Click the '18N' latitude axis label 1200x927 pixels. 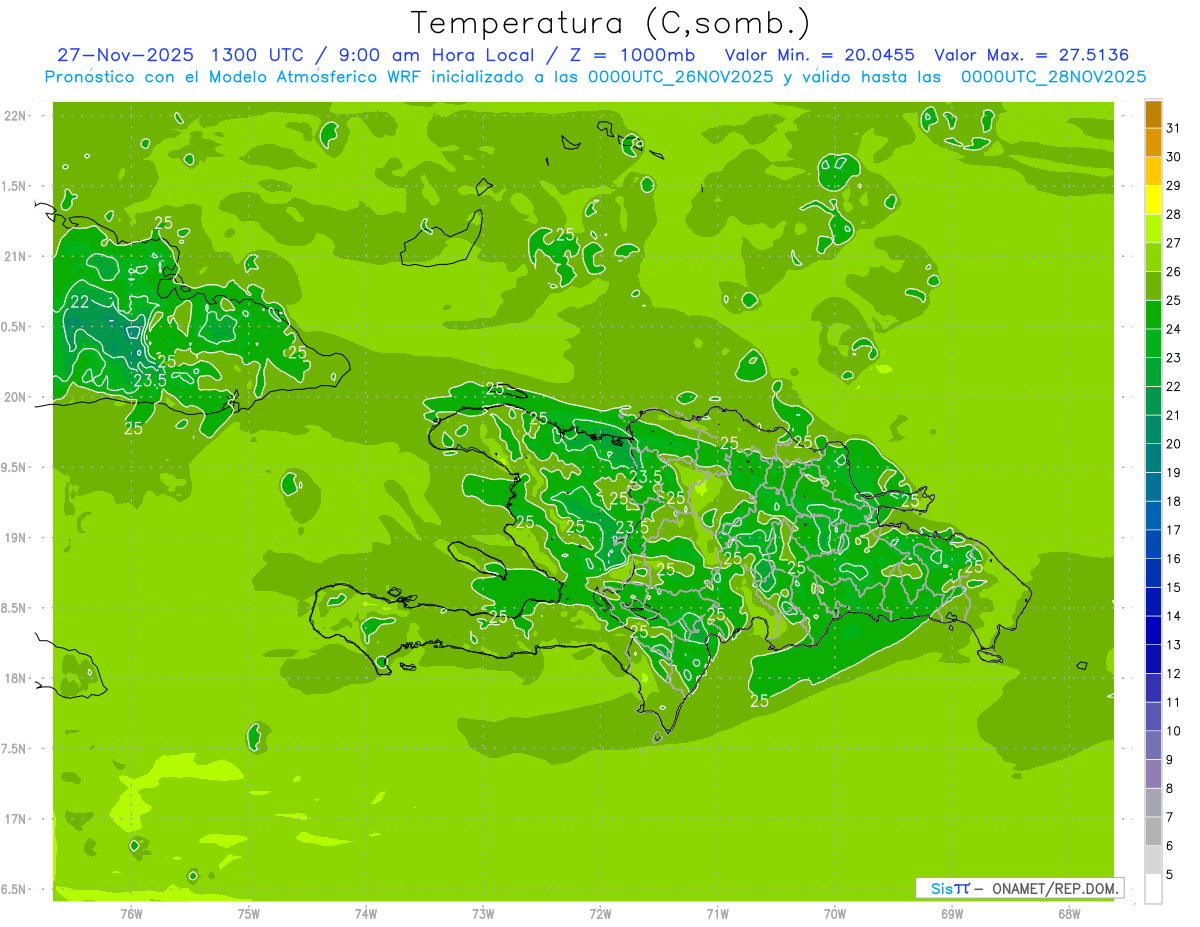click(x=15, y=678)
